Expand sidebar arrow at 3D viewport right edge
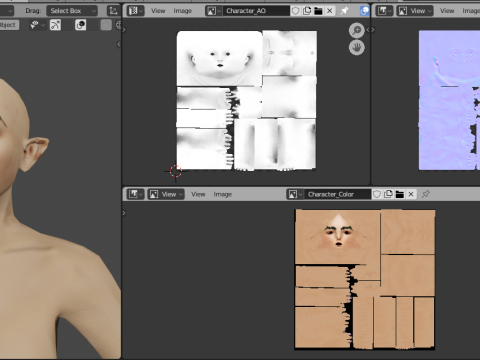Viewport: 480px width, 360px height. click(x=119, y=44)
